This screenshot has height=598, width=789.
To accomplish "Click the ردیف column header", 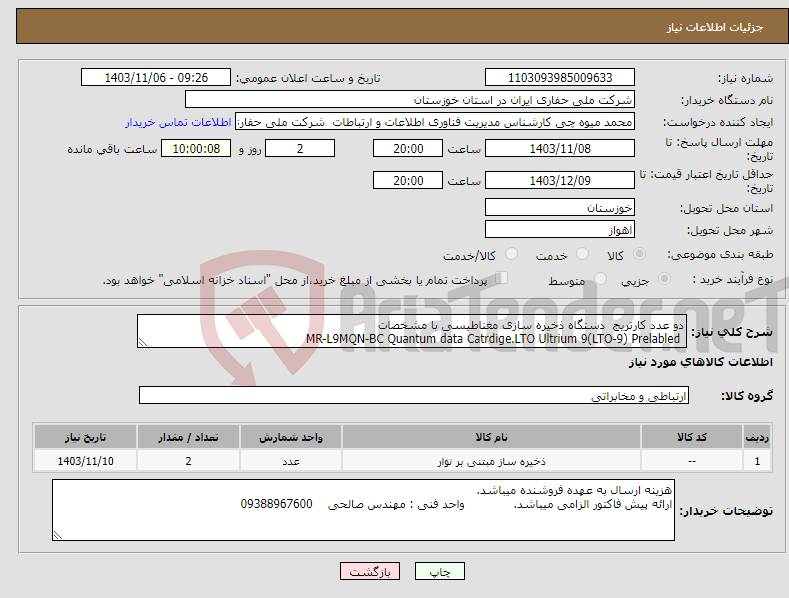I will pyautogui.click(x=757, y=437).
